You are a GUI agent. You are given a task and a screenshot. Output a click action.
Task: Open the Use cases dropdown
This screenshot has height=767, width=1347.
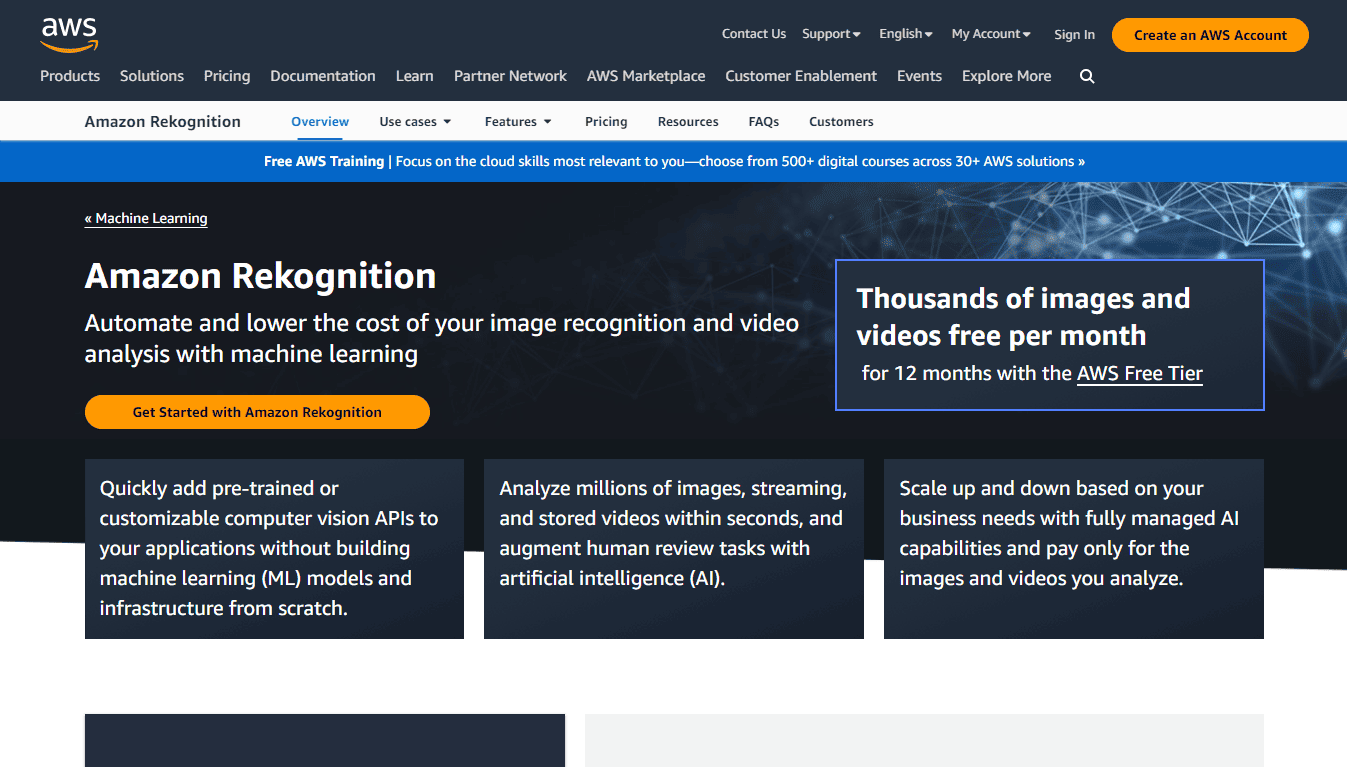coord(414,121)
